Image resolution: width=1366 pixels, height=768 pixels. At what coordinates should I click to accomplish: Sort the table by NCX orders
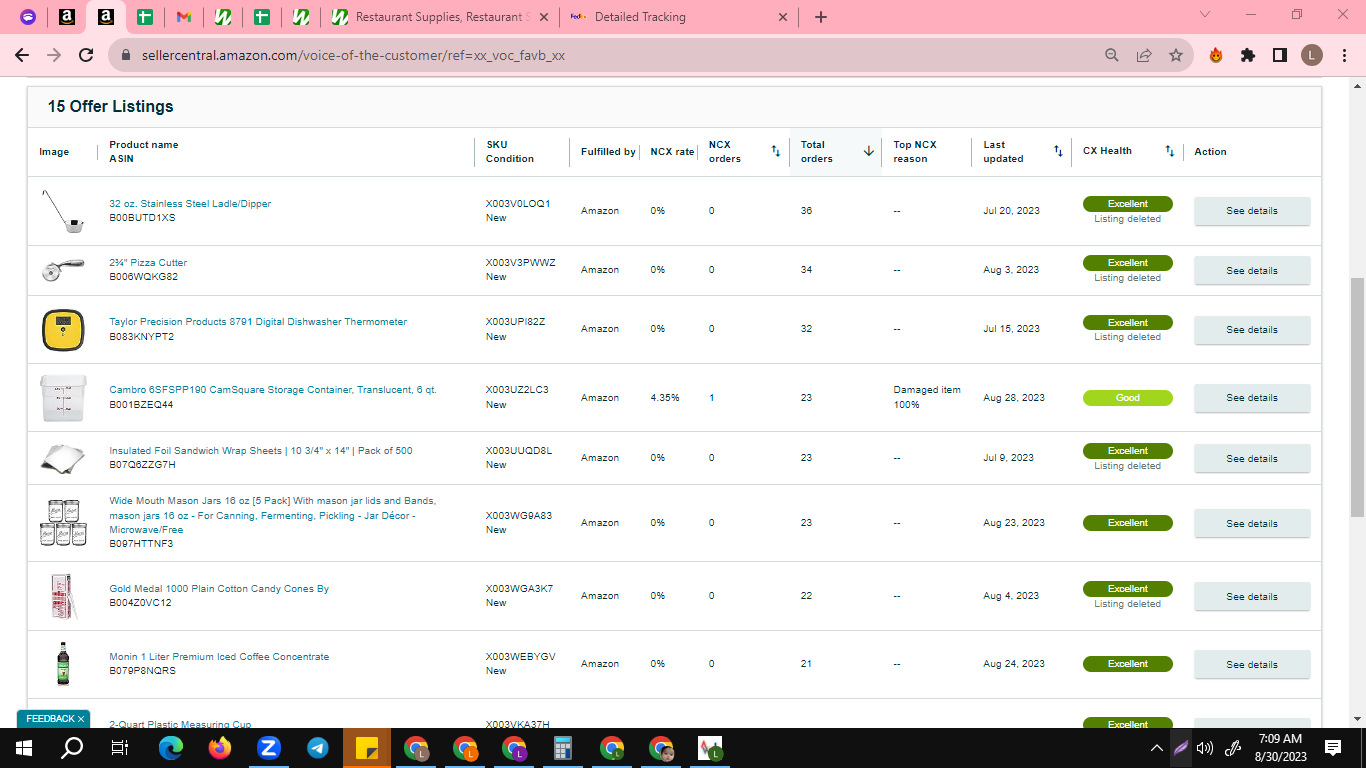(775, 151)
